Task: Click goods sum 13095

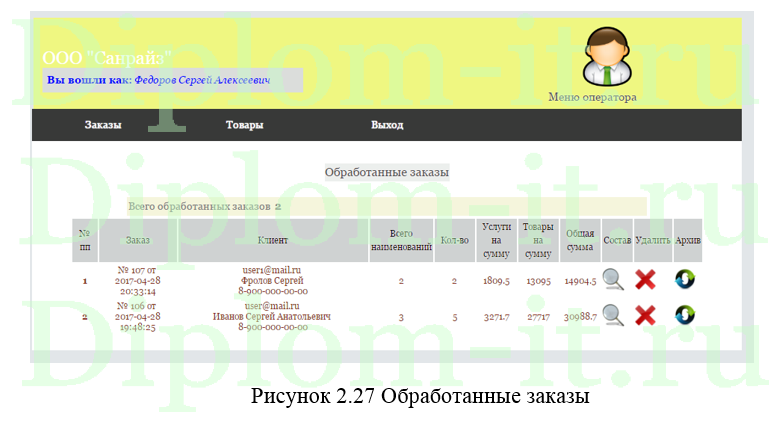Action: pos(538,281)
